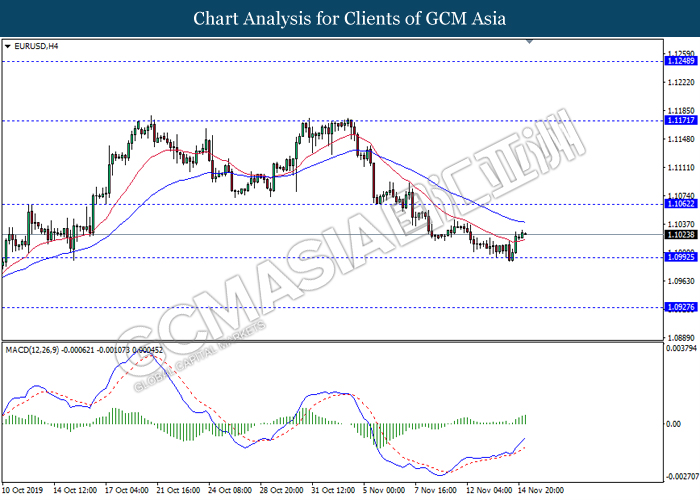700x500 pixels.
Task: Click the 1.09276 support level label
Action: coord(681,307)
